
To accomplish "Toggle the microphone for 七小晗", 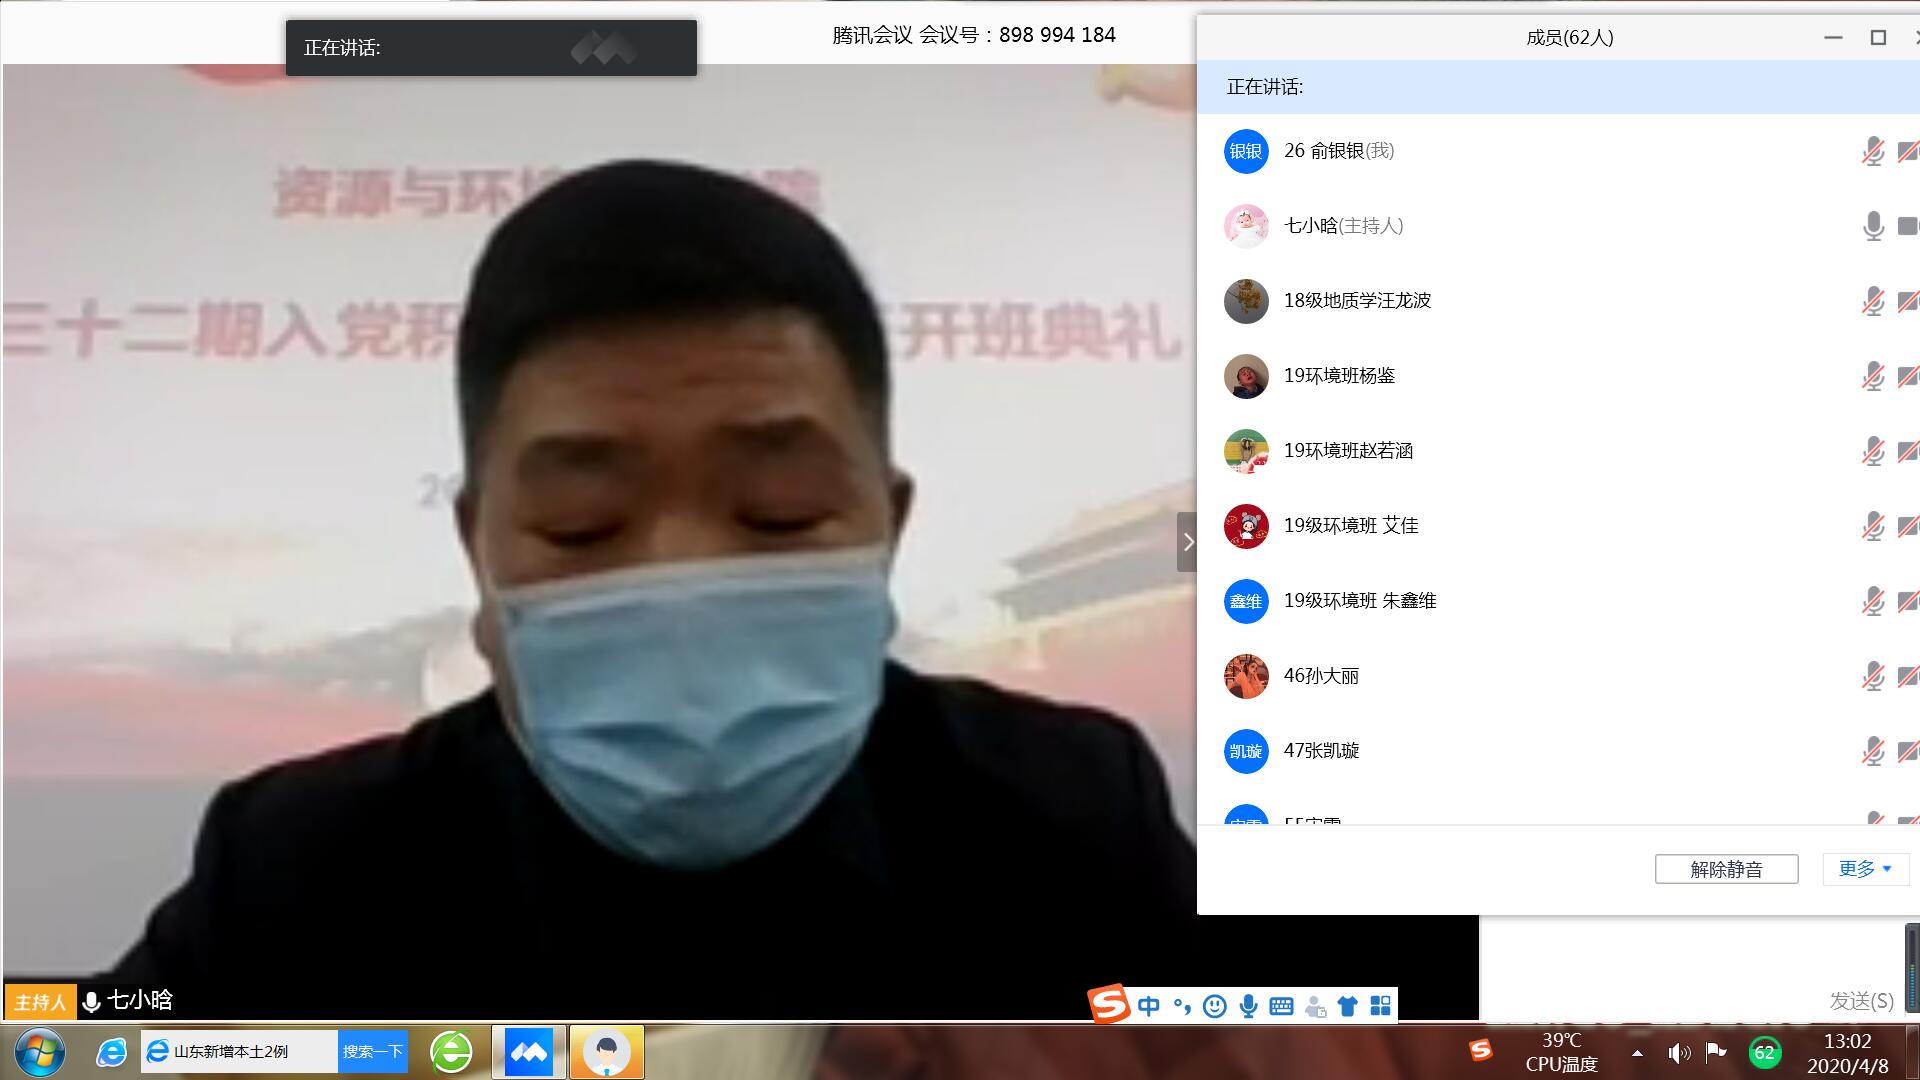I will [1873, 226].
